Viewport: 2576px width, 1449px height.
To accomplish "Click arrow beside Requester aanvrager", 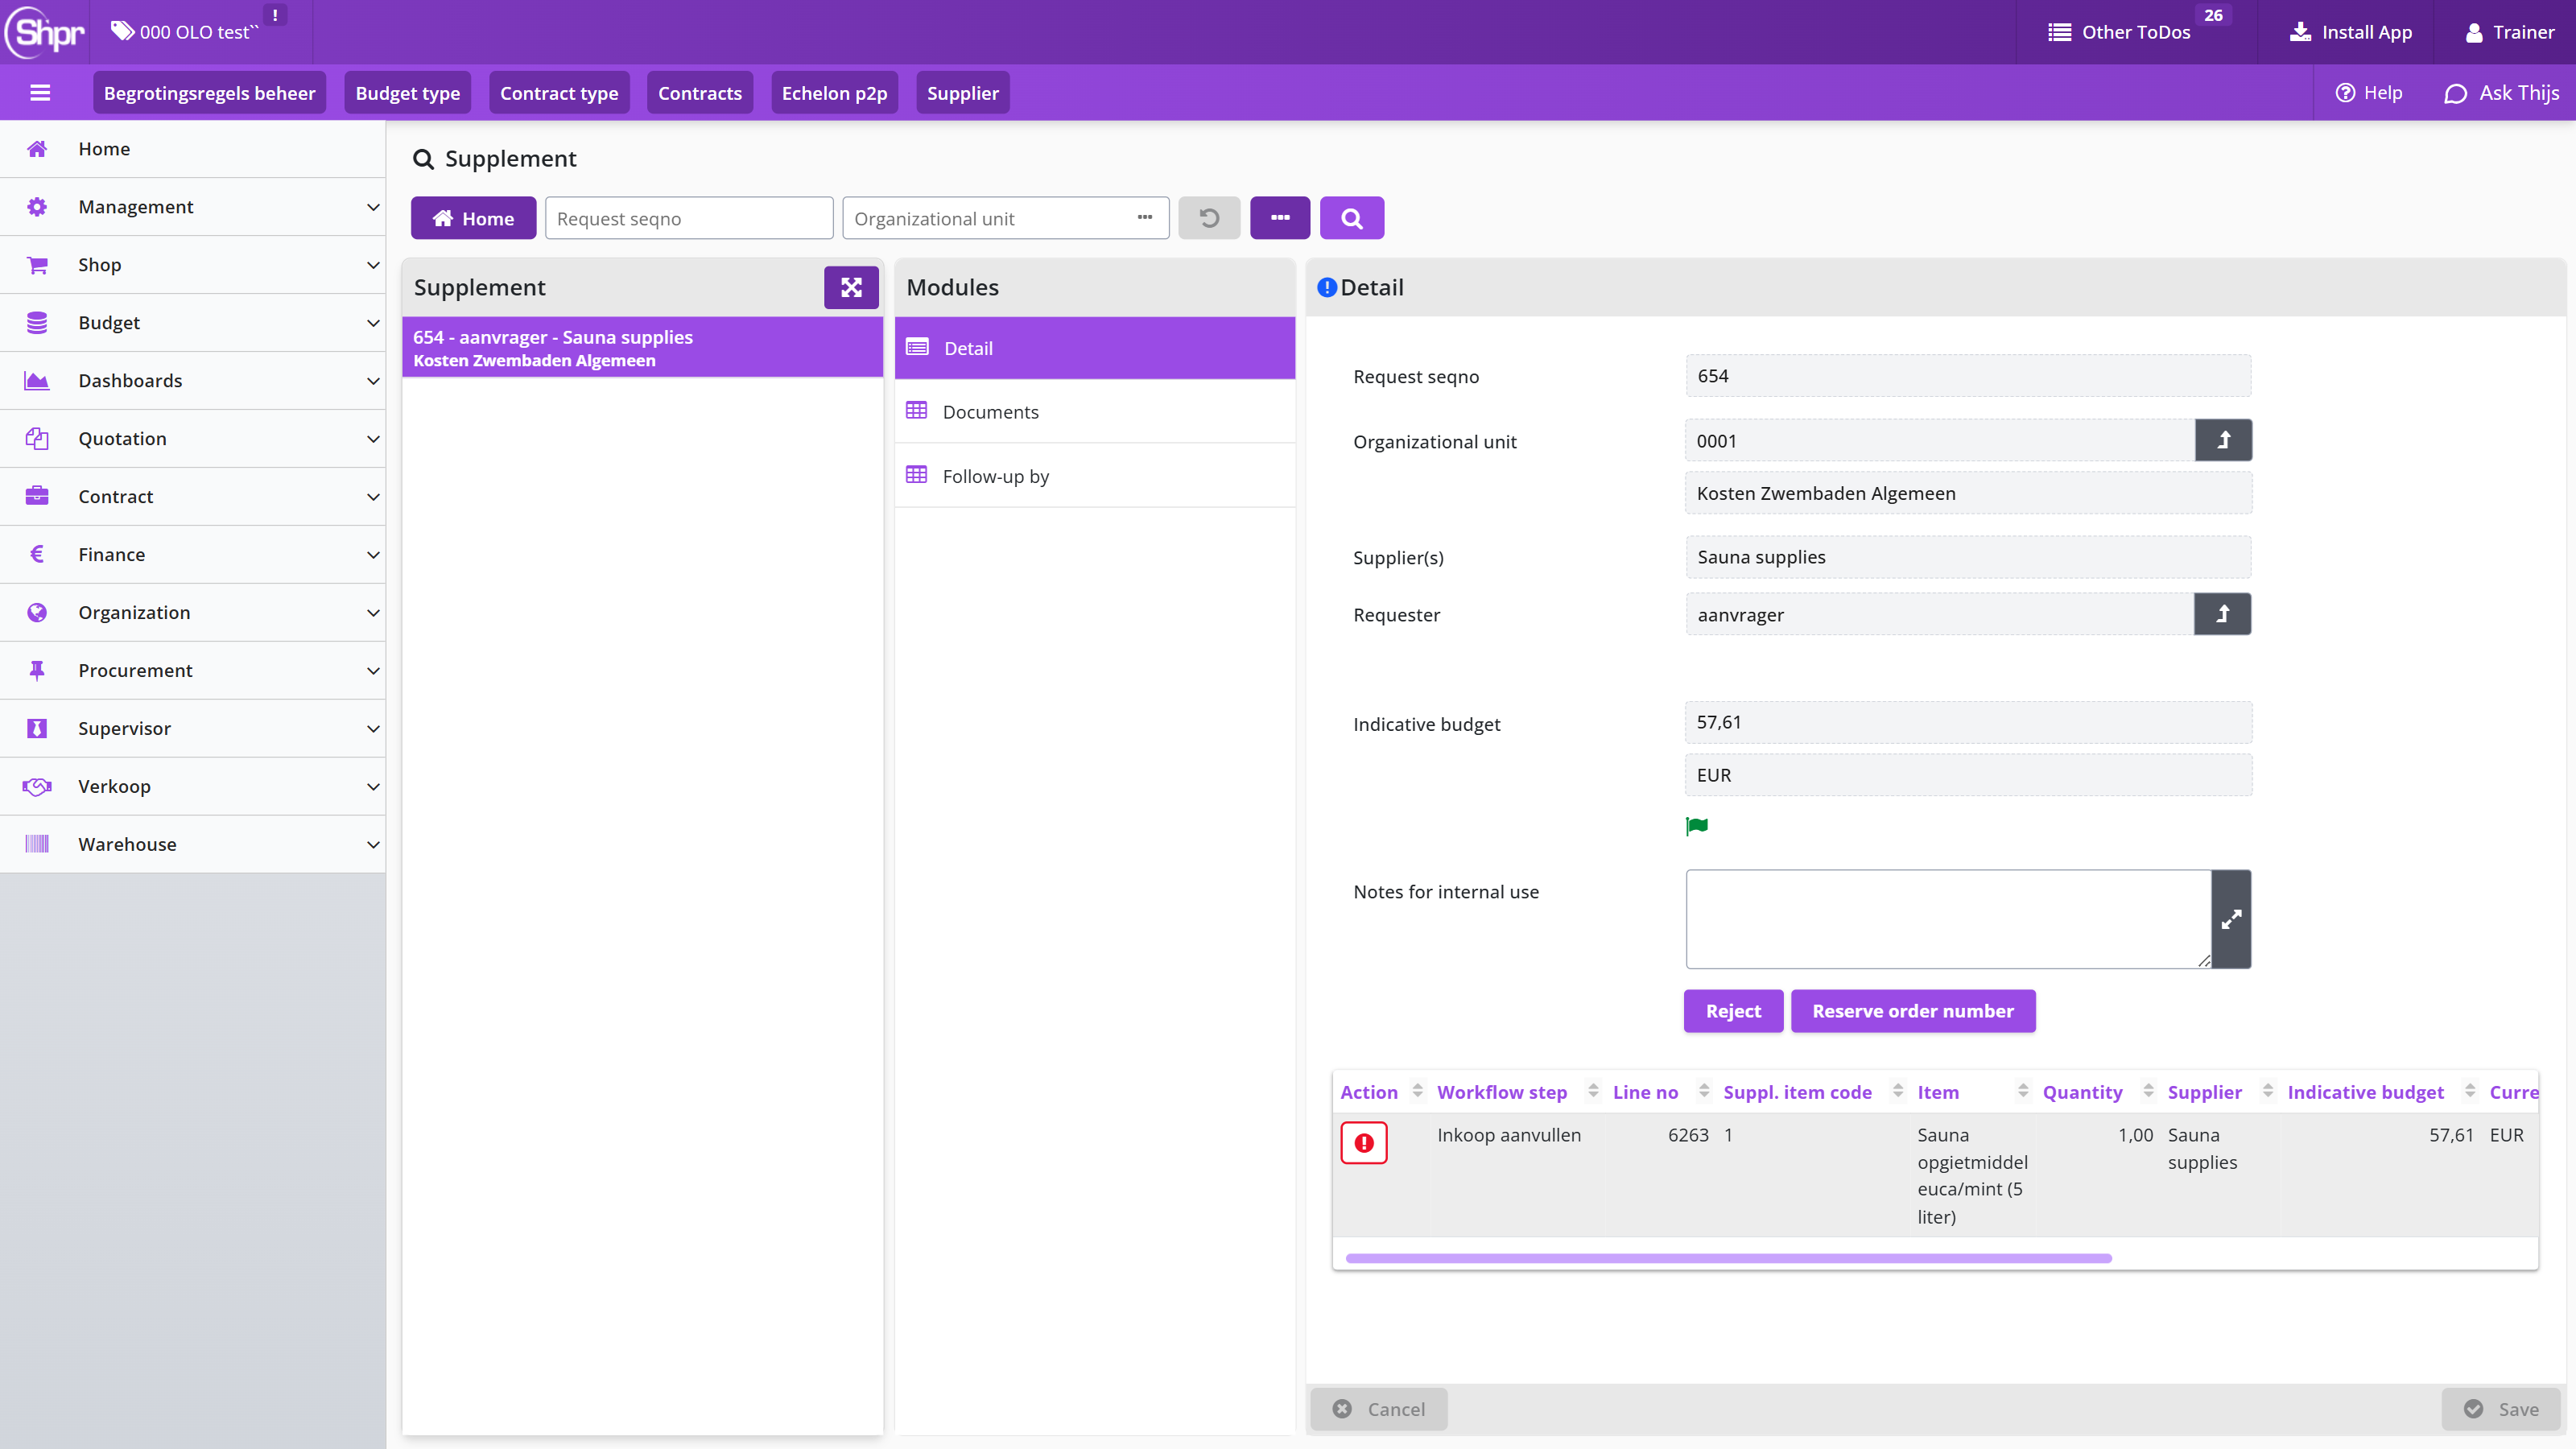I will pos(2222,614).
